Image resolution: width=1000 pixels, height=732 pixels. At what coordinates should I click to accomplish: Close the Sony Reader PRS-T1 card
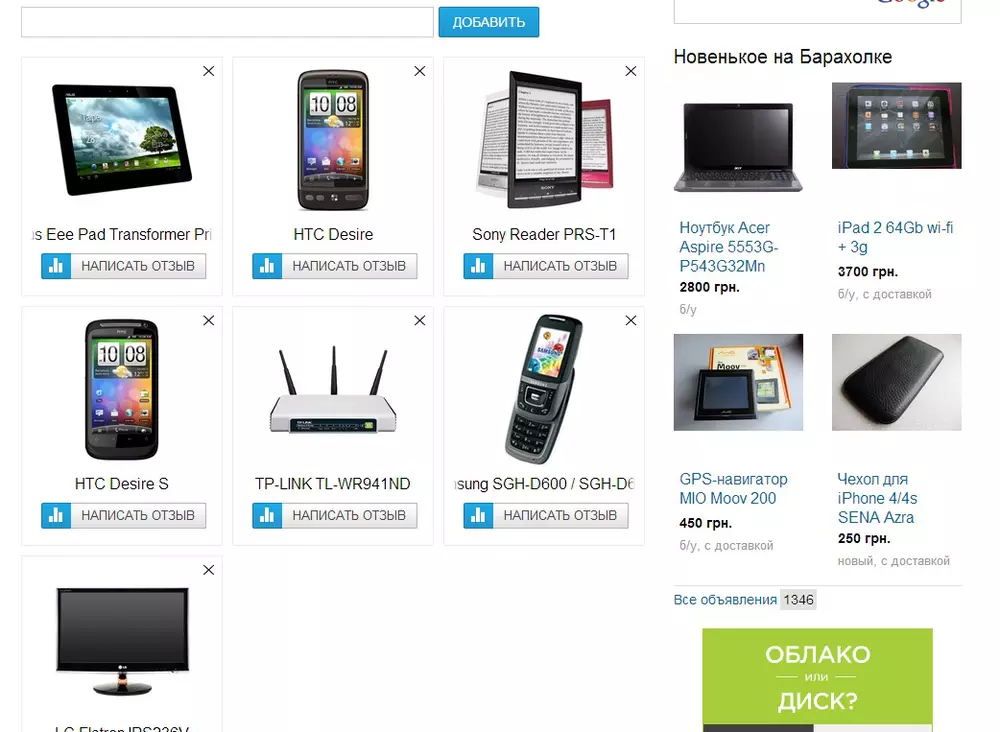631,71
